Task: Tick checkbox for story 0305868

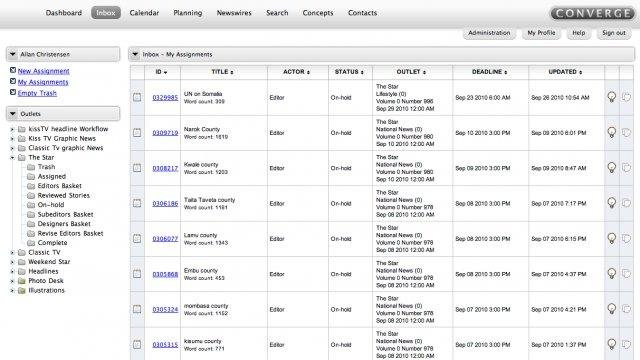Action: pos(137,274)
